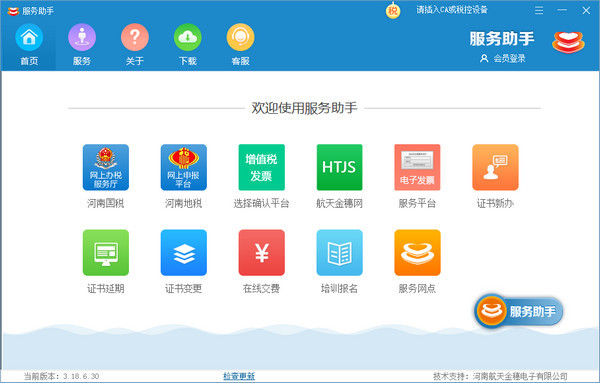The image size is (600, 383).
Task: Open the 服务网点 orange icon
Action: 417,253
